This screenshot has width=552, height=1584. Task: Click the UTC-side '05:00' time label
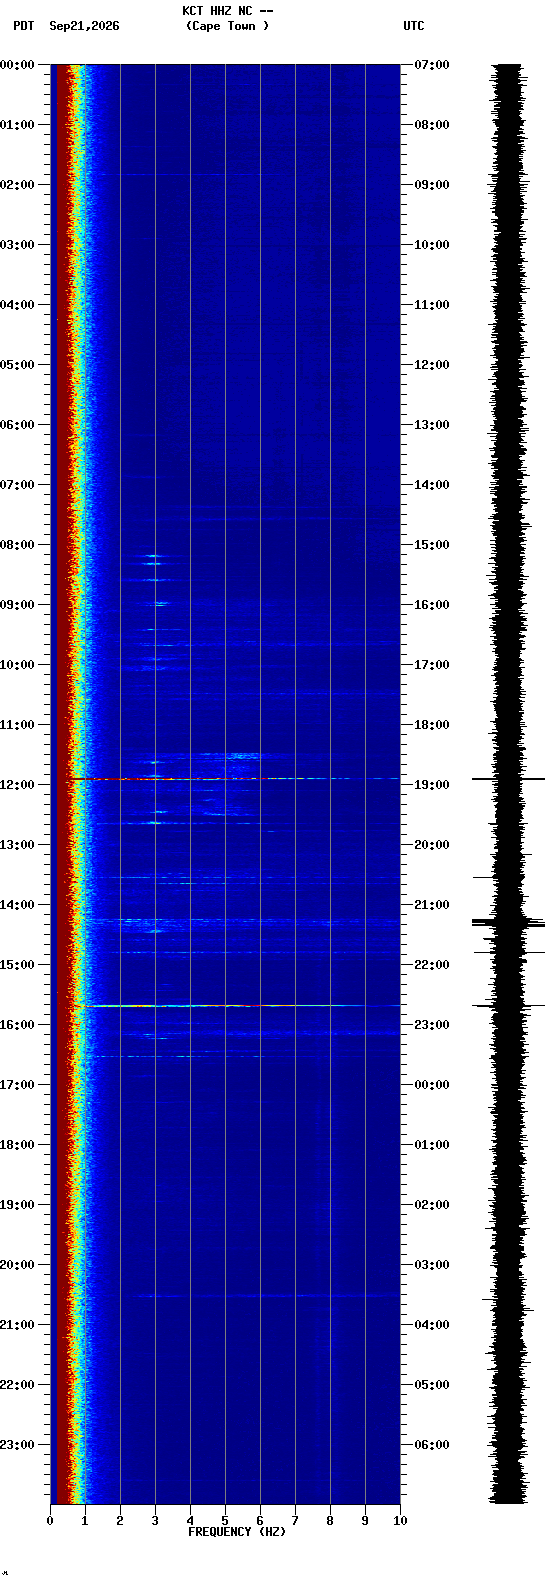point(432,1385)
